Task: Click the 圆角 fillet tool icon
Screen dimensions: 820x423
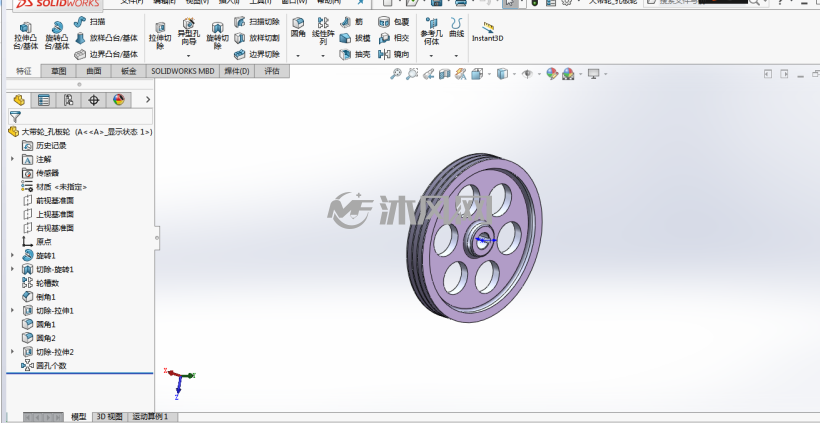Action: (298, 29)
